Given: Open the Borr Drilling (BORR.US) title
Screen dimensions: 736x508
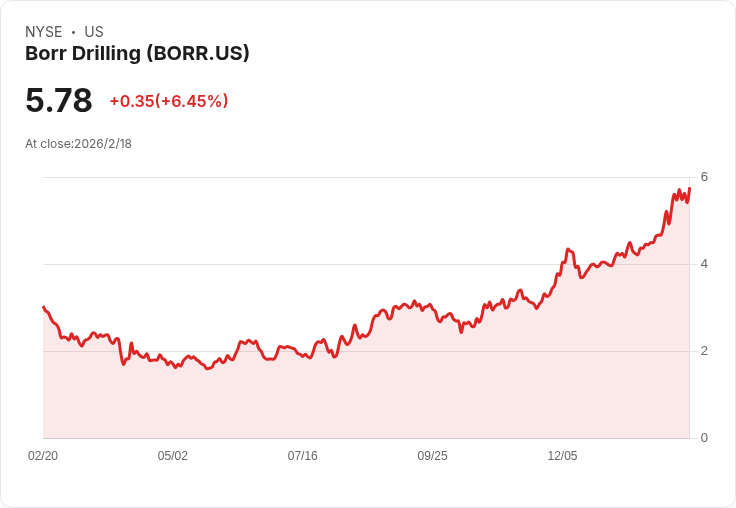Looking at the screenshot, I should [137, 54].
